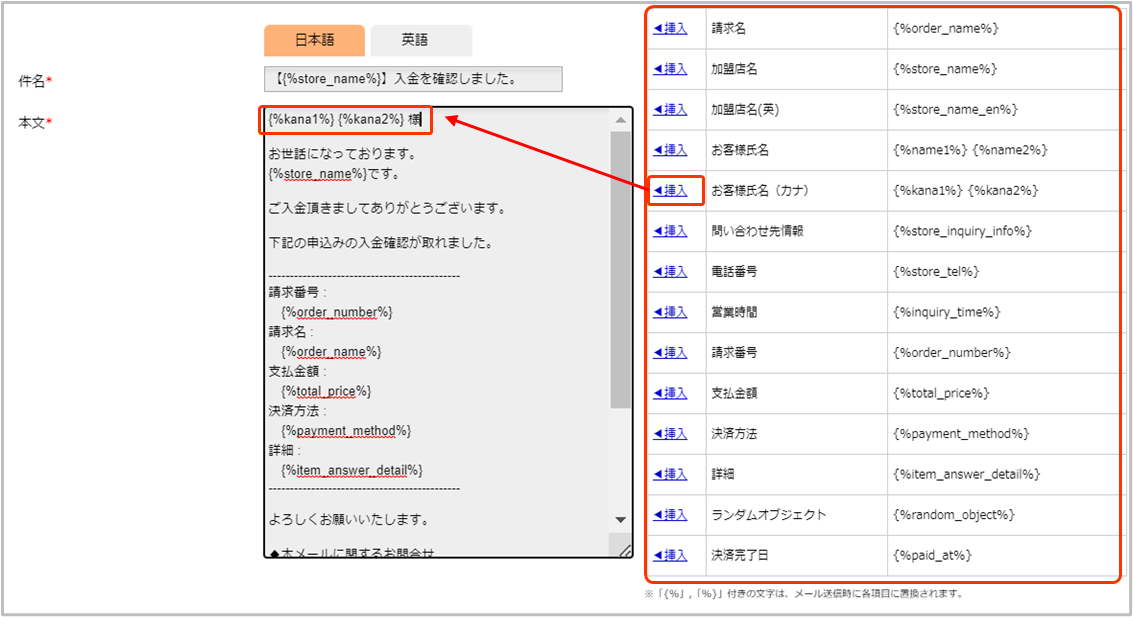The image size is (1133, 617).
Task: Click the 件名 subject input field
Action: [406, 79]
